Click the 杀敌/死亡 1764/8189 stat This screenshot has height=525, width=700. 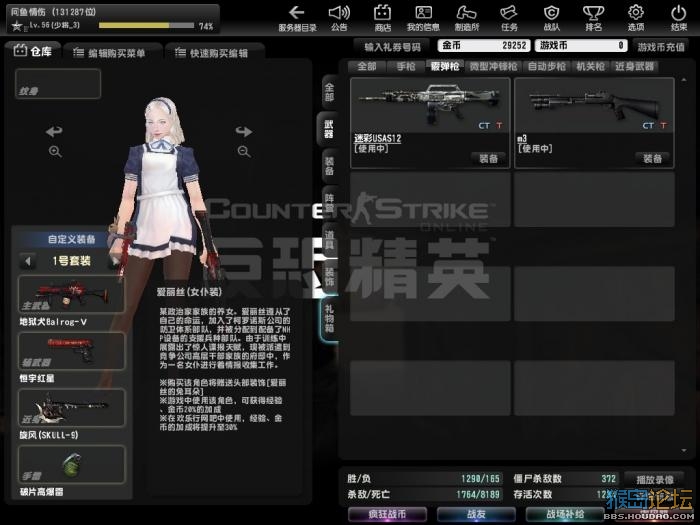(x=424, y=494)
